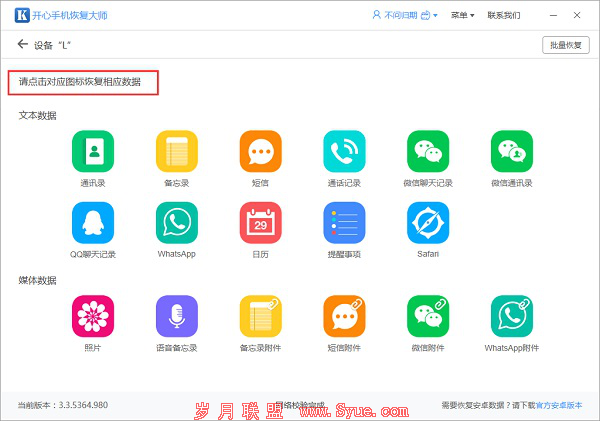Open the 通讯录 contacts recovery icon
The image size is (600, 421).
[93, 151]
